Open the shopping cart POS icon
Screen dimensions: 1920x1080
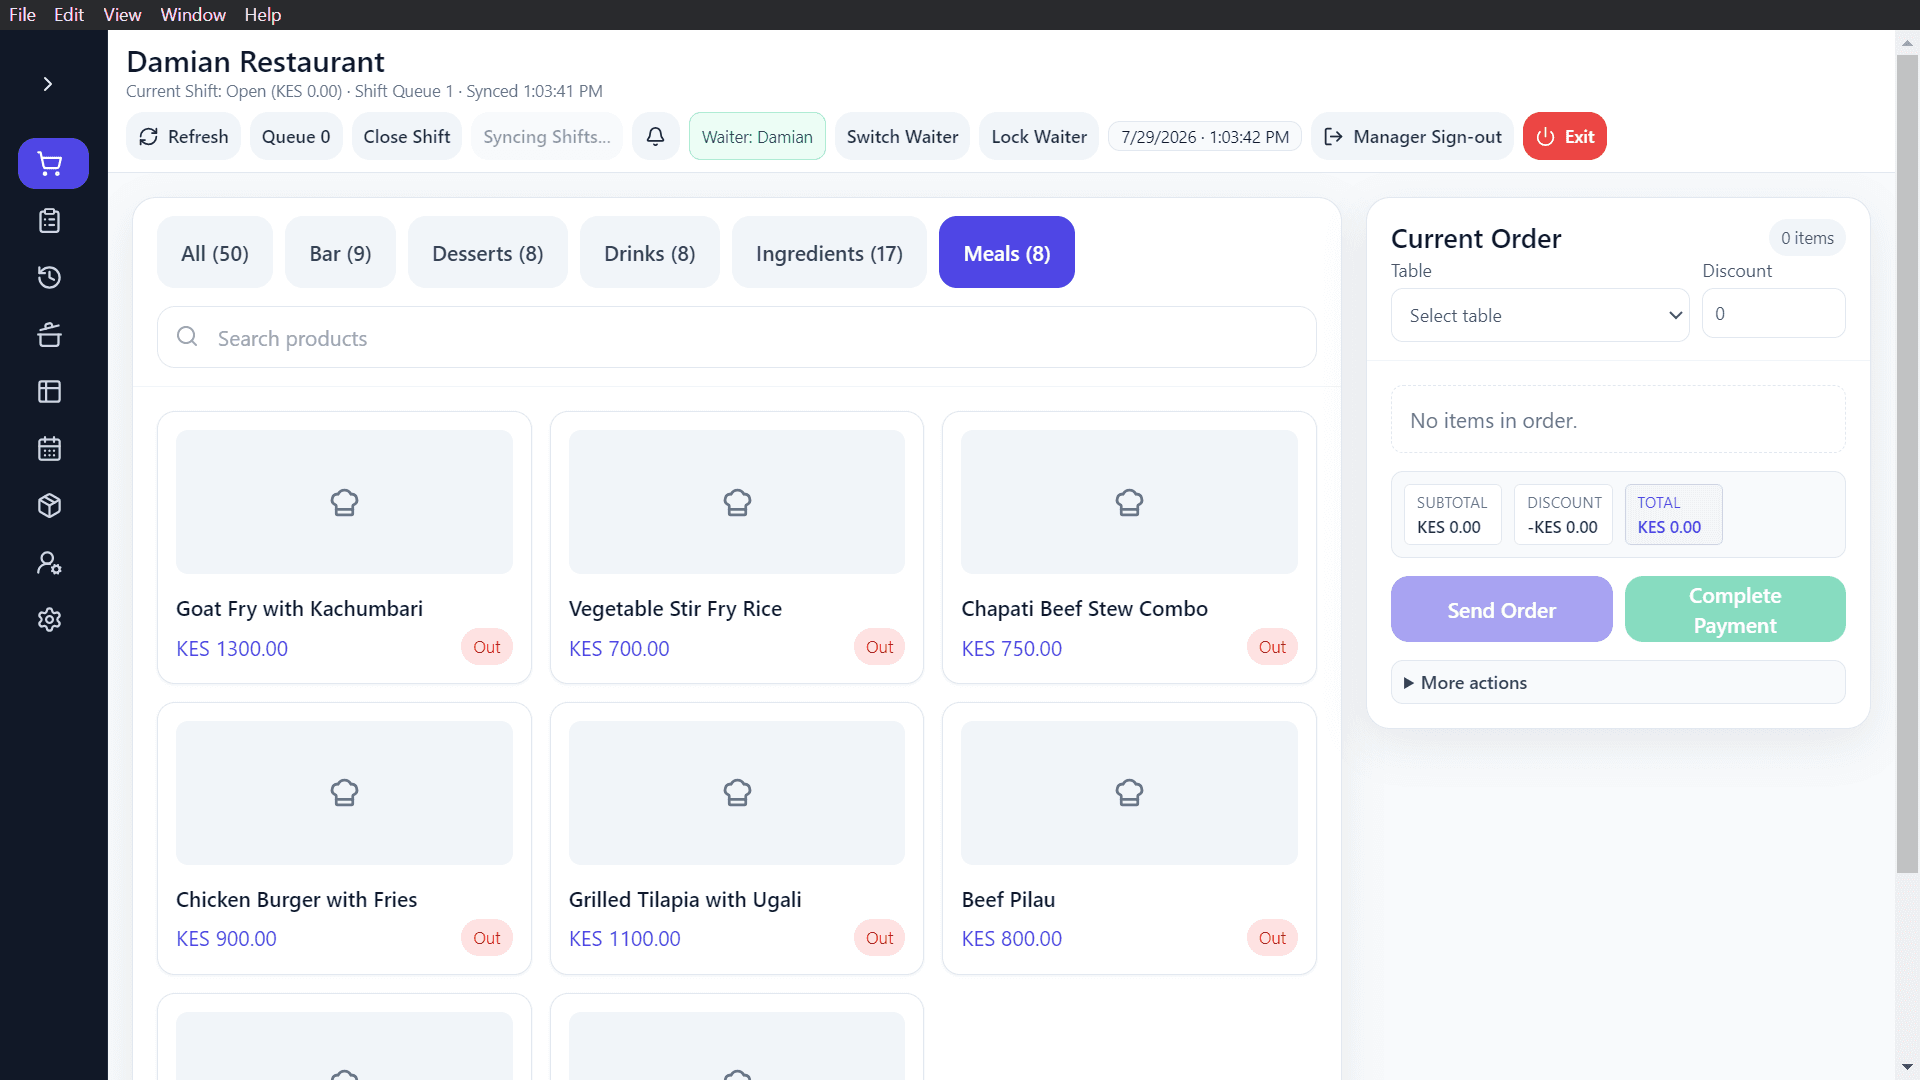coord(53,163)
